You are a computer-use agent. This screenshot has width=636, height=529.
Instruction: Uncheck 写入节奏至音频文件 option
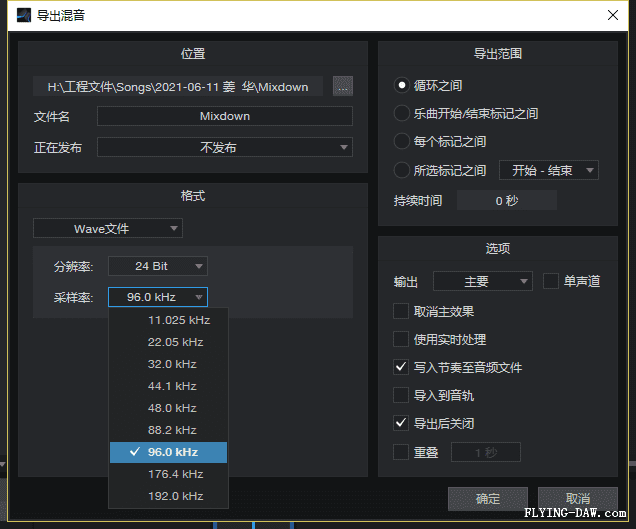[402, 367]
